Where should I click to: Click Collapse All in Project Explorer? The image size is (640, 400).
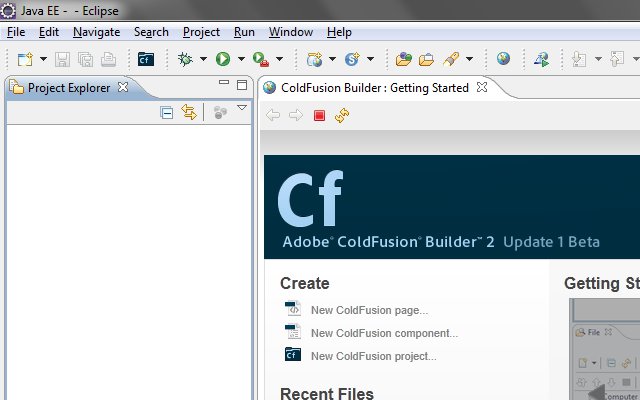tap(167, 112)
